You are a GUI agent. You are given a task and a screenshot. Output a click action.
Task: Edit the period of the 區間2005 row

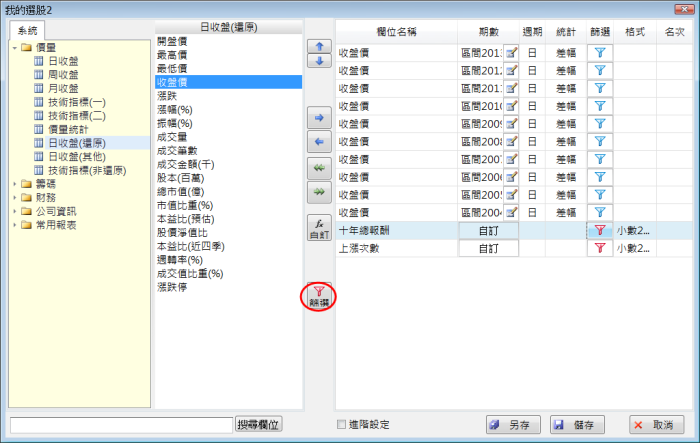pos(511,195)
